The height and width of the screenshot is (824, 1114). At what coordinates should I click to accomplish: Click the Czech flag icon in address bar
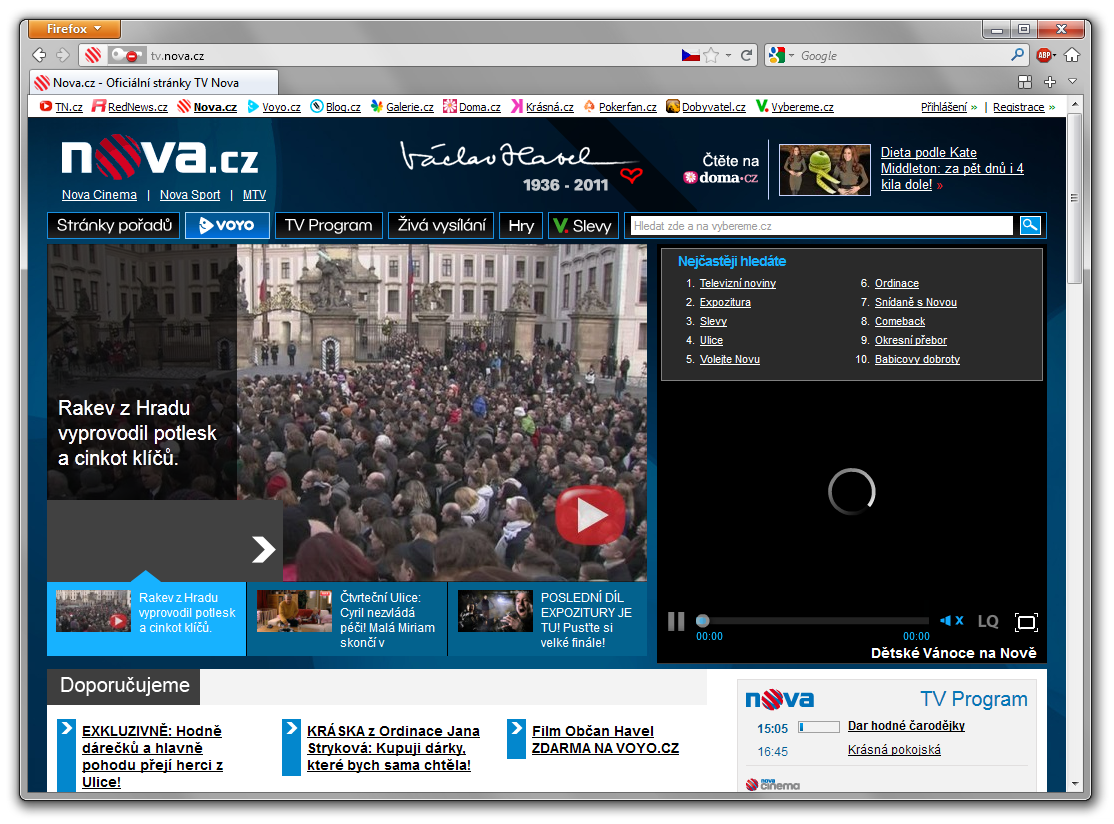coord(690,55)
